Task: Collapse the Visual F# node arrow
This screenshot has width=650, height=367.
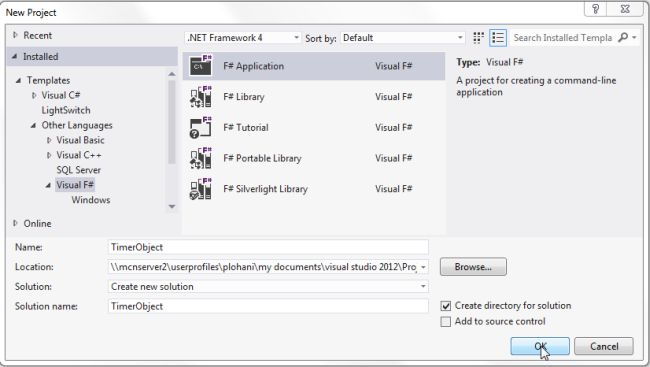Action: pos(48,185)
